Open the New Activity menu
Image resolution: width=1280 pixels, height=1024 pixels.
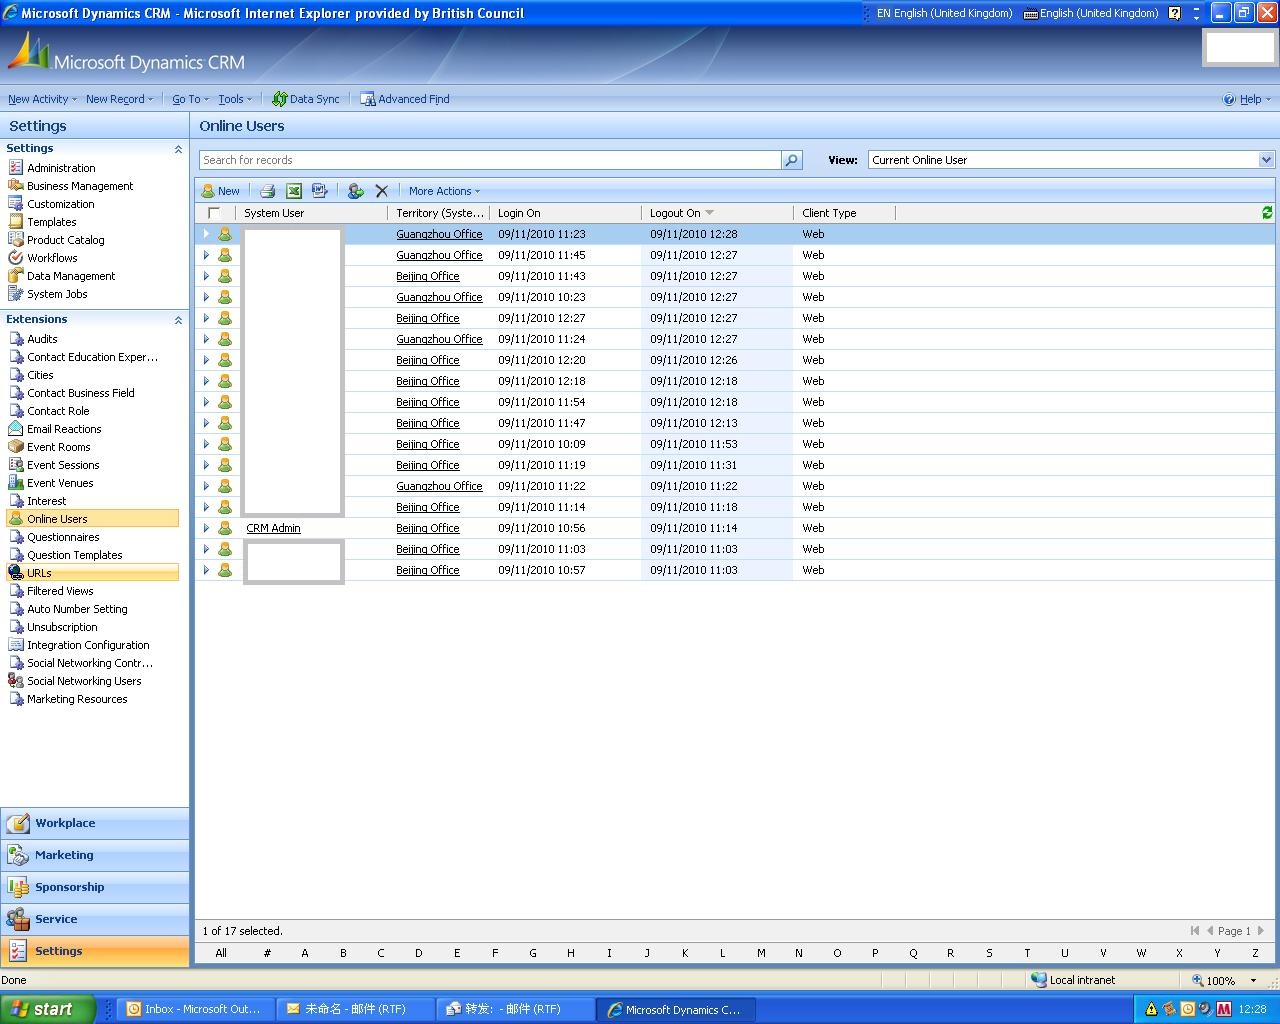[42, 99]
